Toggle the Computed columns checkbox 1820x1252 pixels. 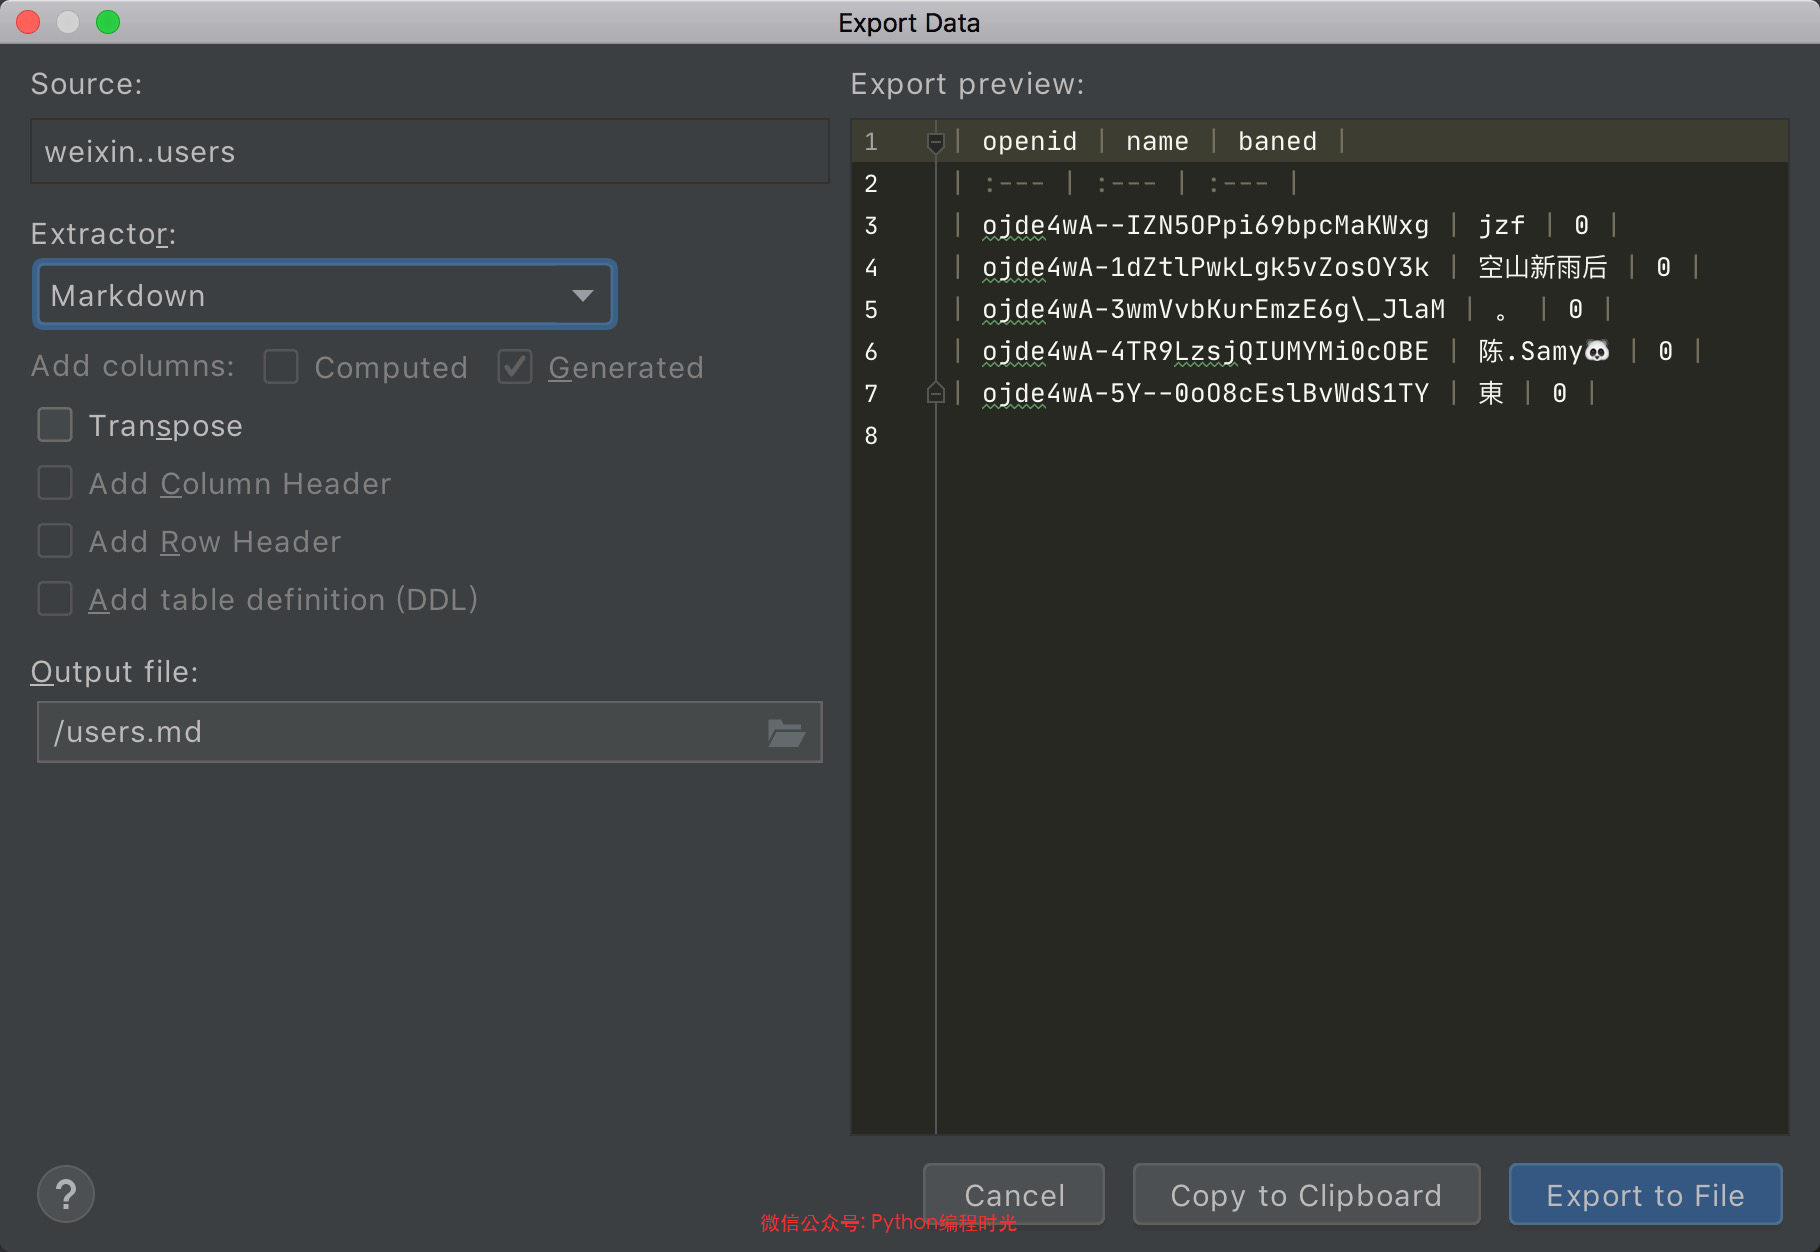click(x=281, y=367)
